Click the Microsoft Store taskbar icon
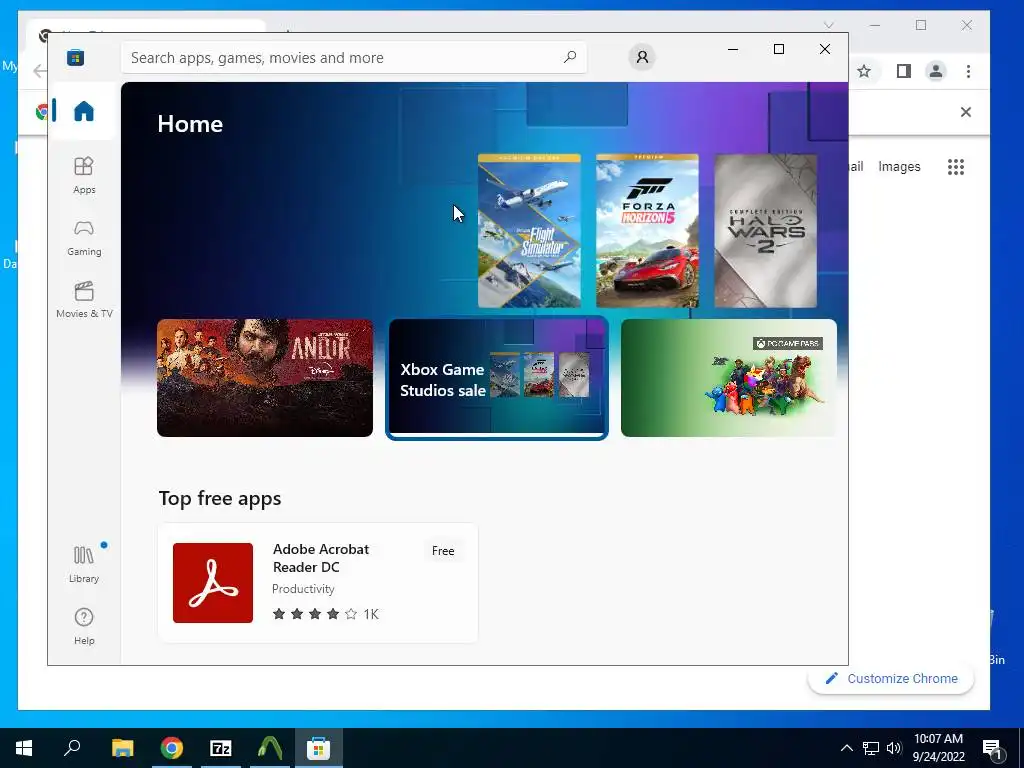The width and height of the screenshot is (1024, 768). [319, 748]
